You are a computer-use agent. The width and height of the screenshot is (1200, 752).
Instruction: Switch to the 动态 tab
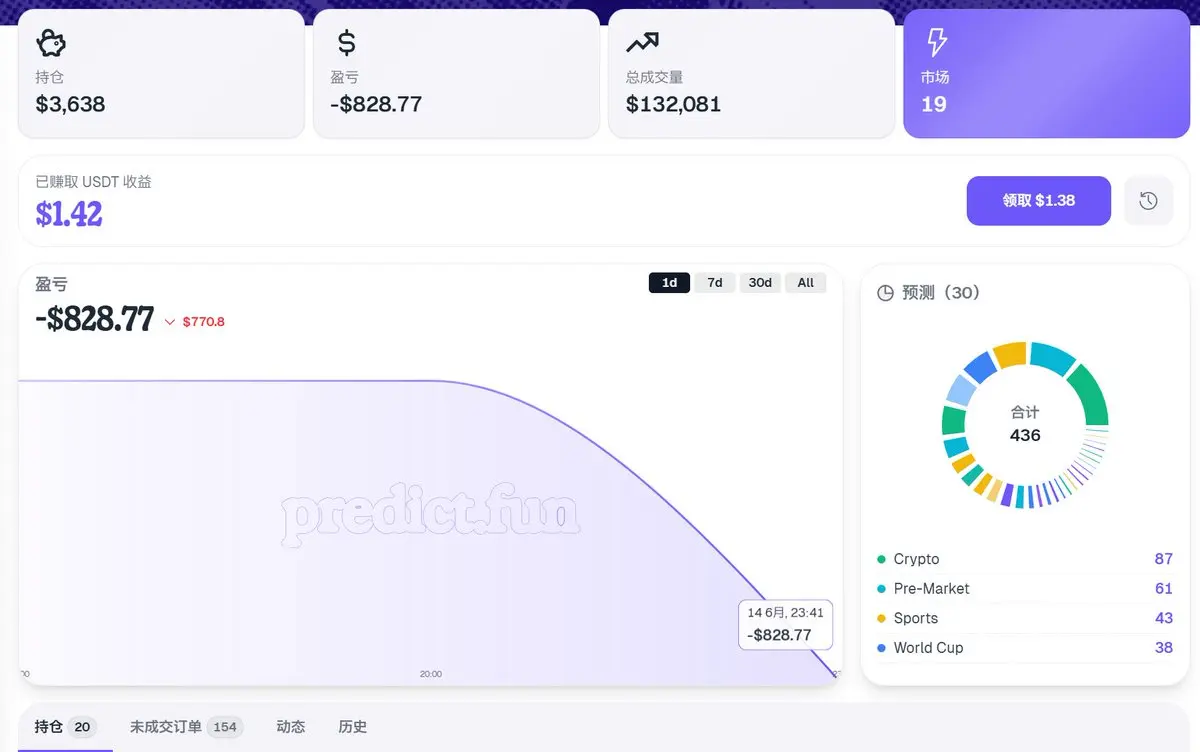[x=291, y=727]
